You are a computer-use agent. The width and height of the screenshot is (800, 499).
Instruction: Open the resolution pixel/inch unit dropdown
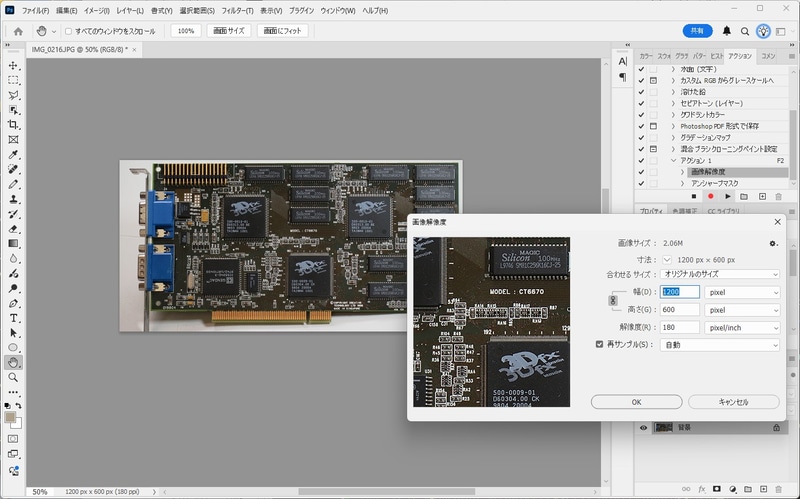(x=742, y=328)
